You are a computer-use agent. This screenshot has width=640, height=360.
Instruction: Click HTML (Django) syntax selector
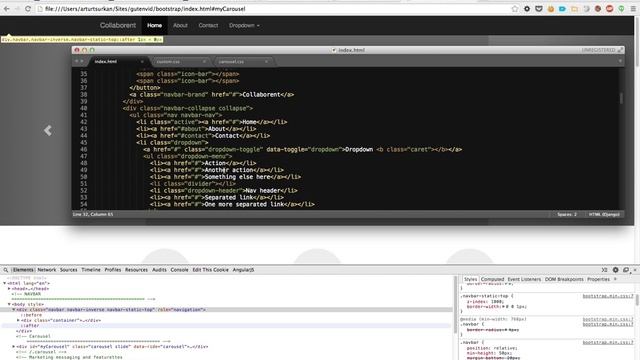(604, 214)
